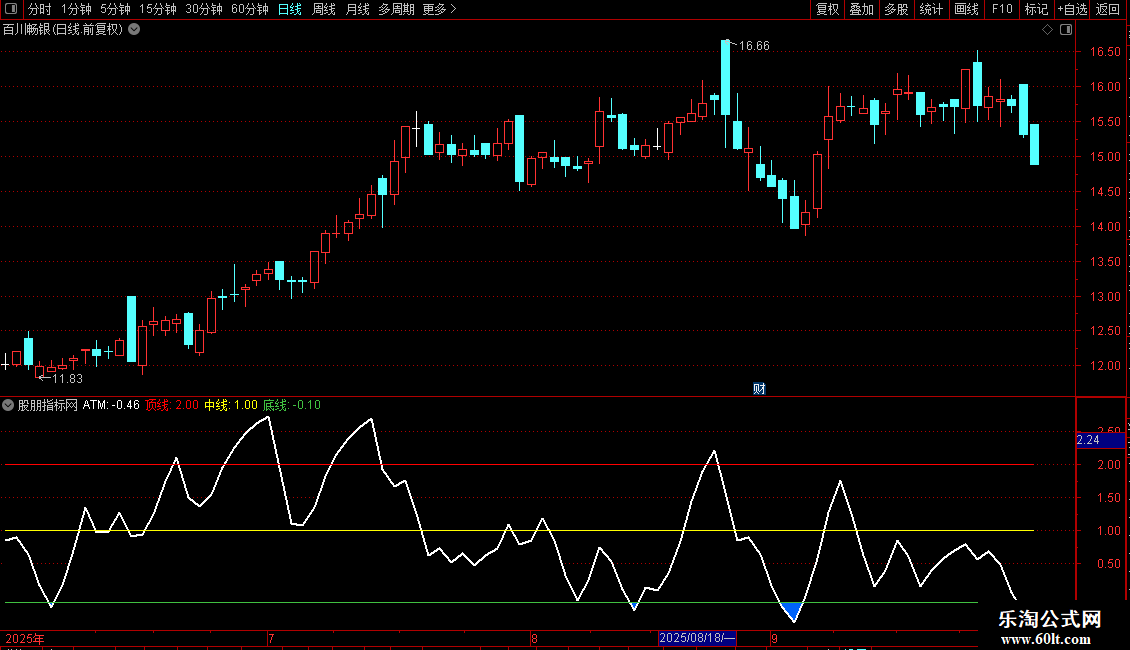The width and height of the screenshot is (1130, 650).
Task: Switch to 月线 monthly chart
Action: (x=357, y=9)
